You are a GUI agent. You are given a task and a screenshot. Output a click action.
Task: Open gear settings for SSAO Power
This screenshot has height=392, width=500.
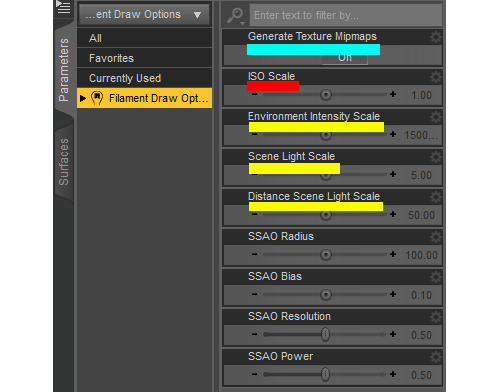click(x=435, y=357)
